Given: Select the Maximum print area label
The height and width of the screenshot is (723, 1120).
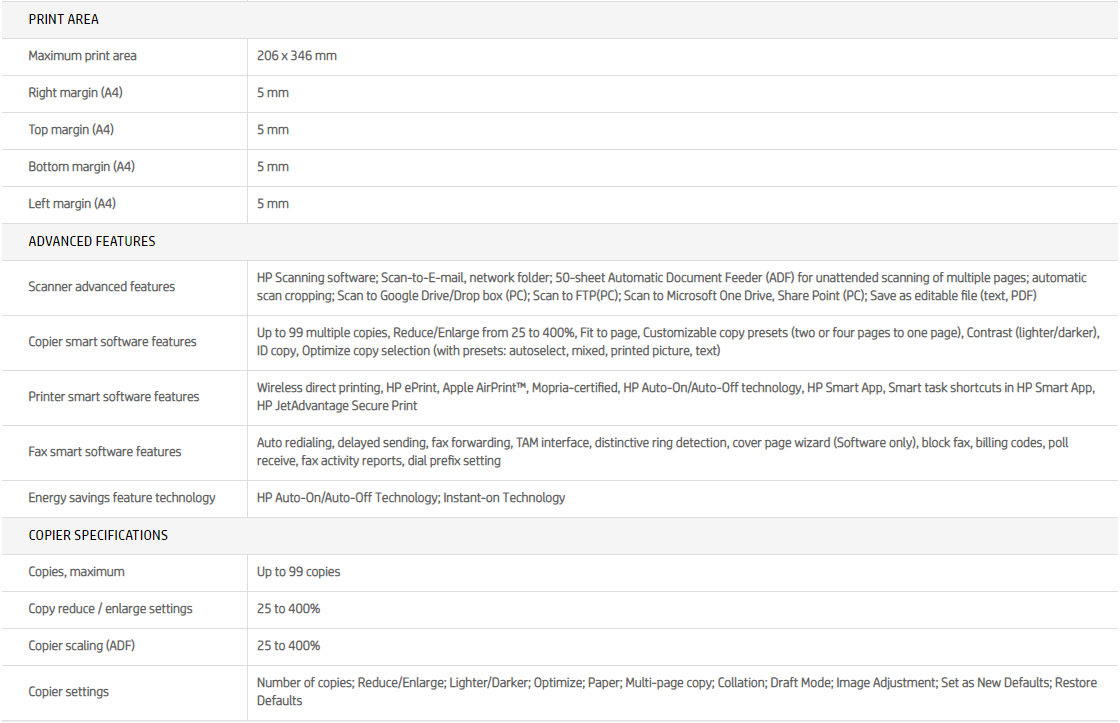Looking at the screenshot, I should (82, 56).
